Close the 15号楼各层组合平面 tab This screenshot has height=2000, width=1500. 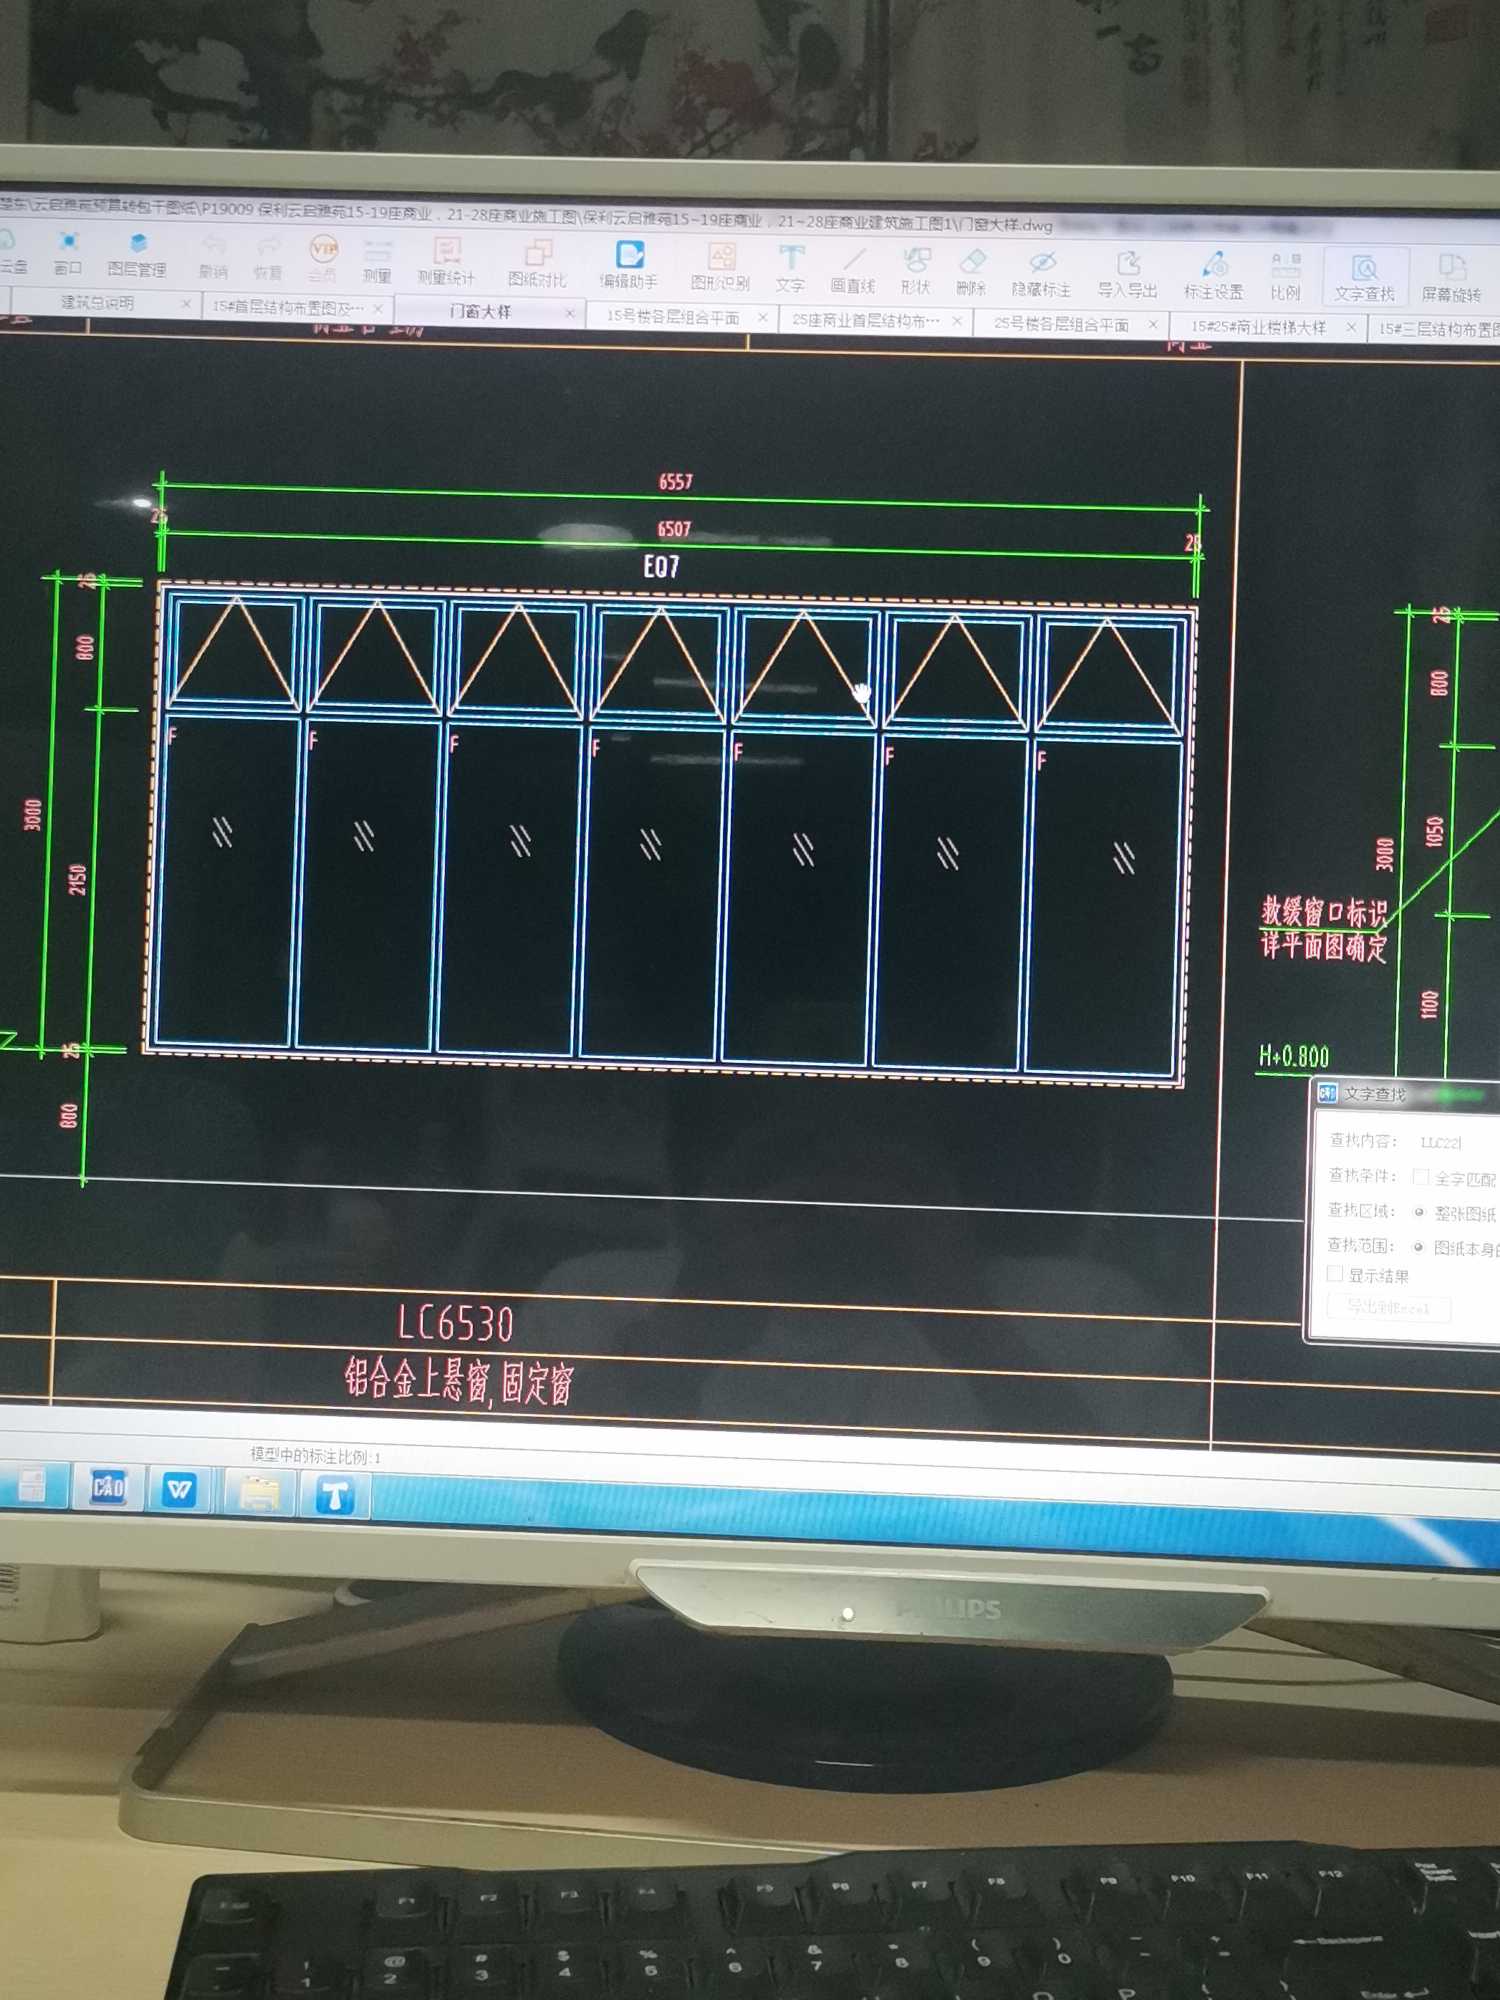763,317
